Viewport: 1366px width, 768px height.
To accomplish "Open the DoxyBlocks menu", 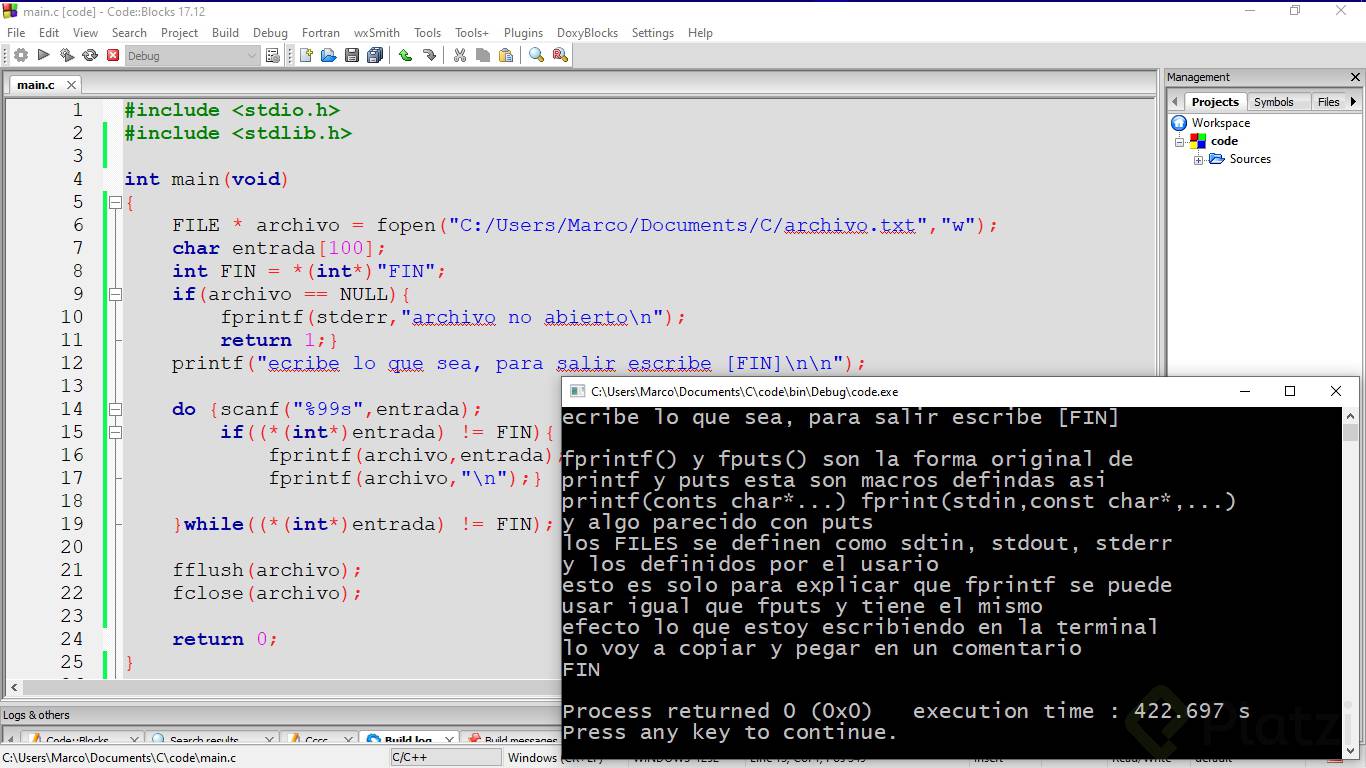I will [587, 33].
